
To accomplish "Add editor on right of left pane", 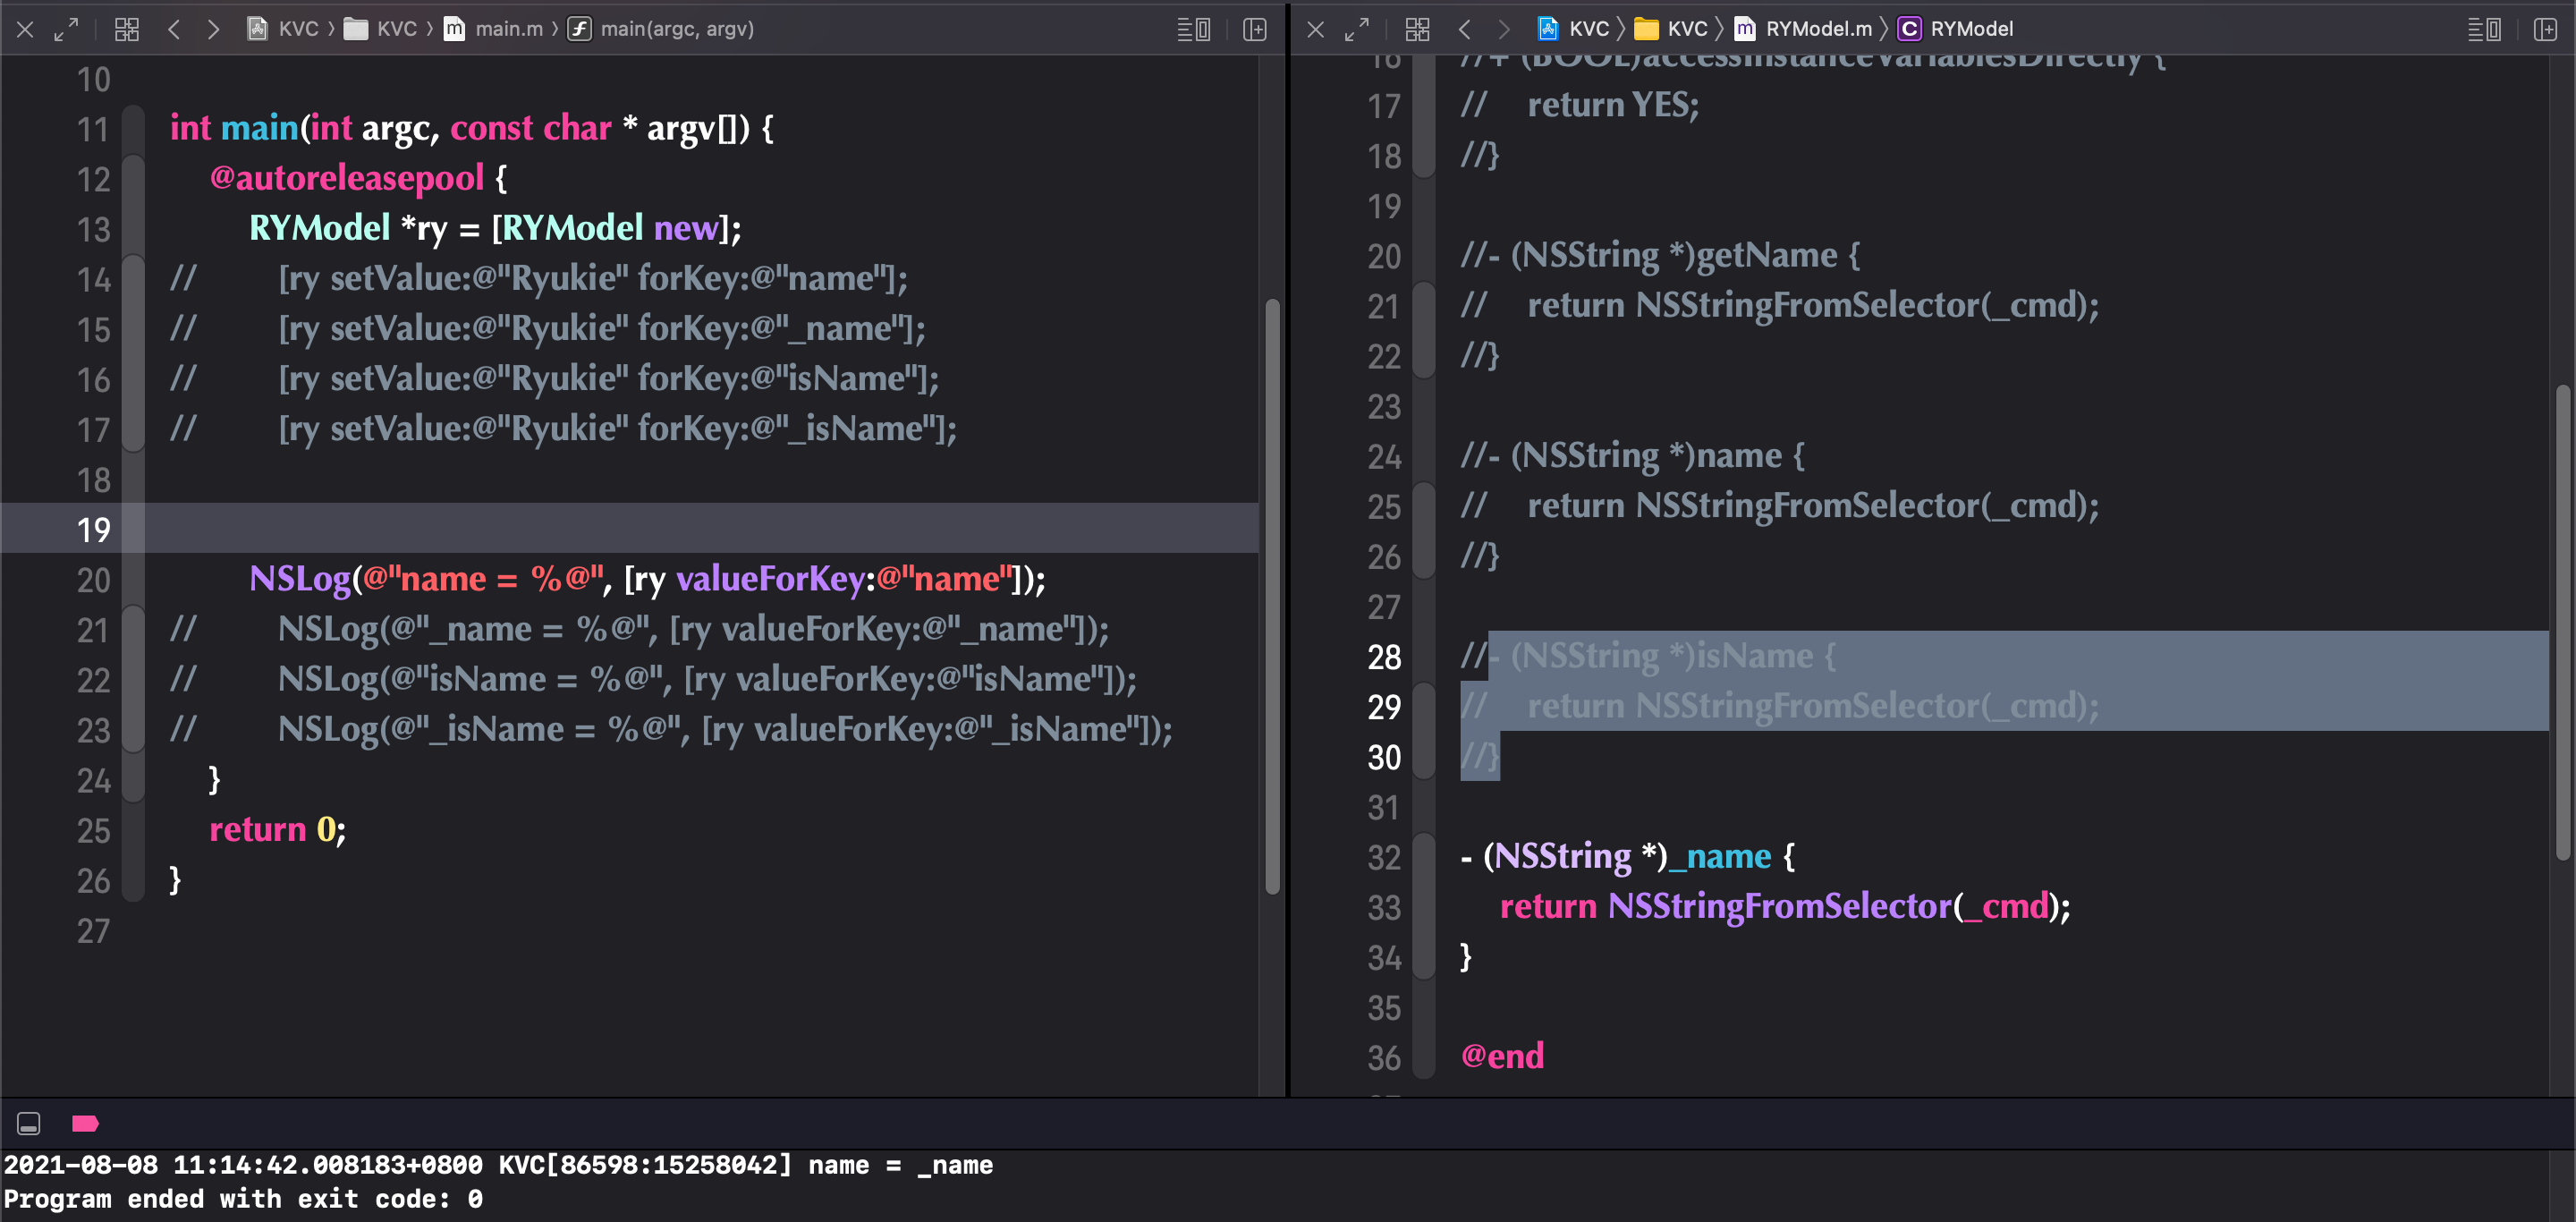I will point(1255,29).
